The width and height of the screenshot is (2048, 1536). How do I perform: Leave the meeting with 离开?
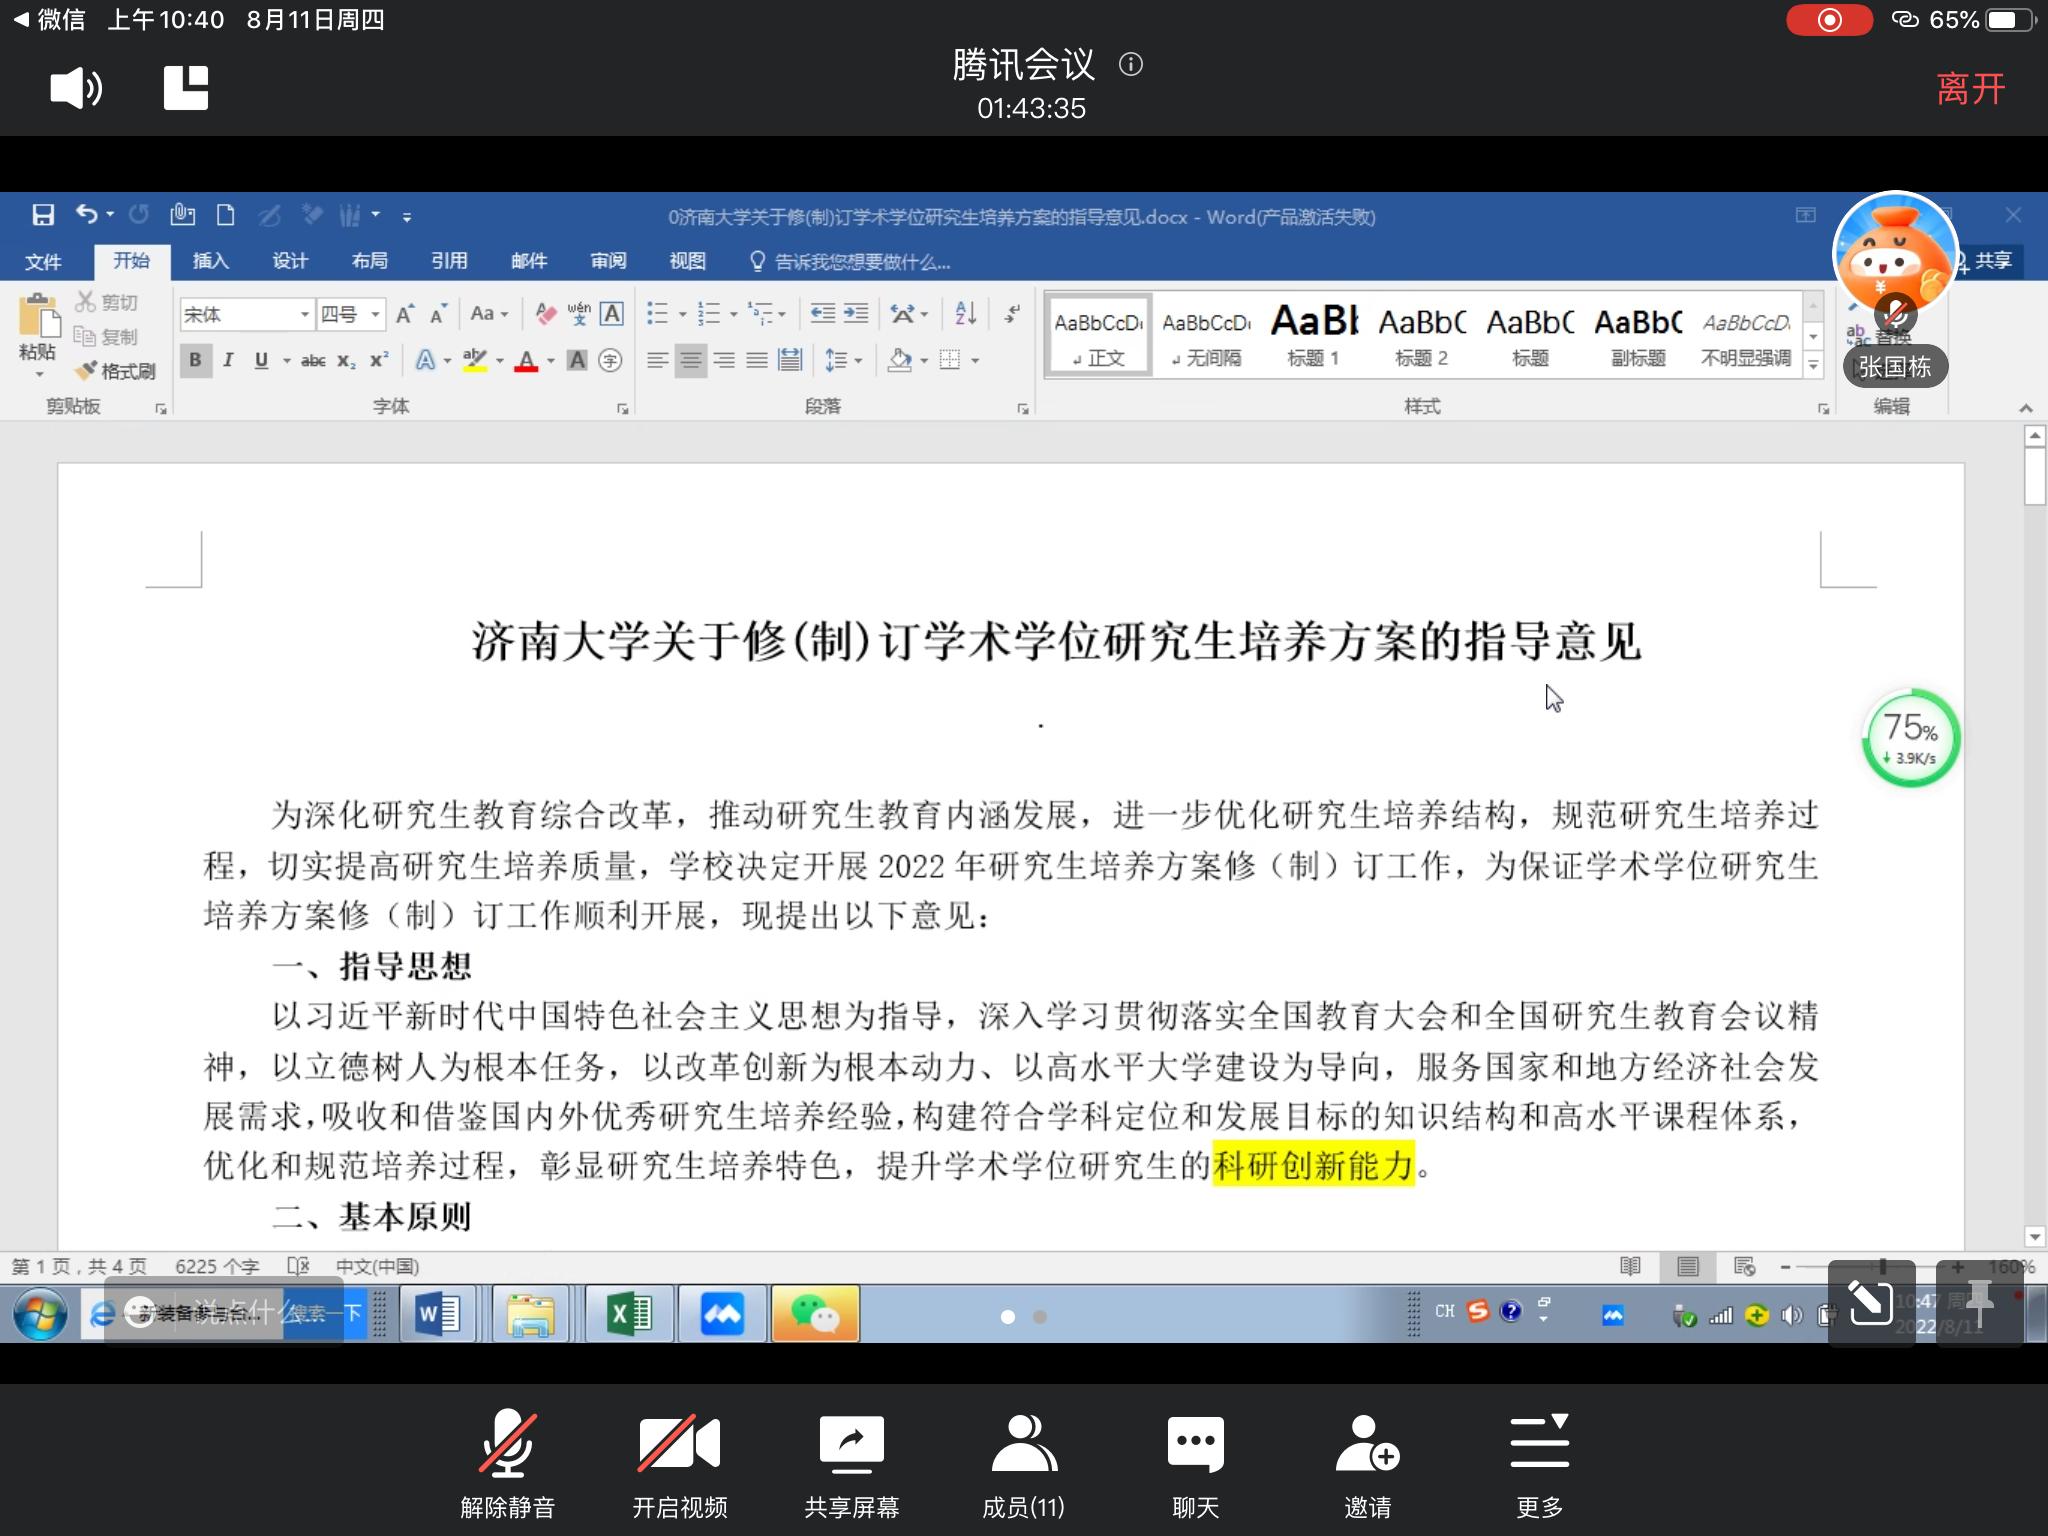[x=1970, y=88]
